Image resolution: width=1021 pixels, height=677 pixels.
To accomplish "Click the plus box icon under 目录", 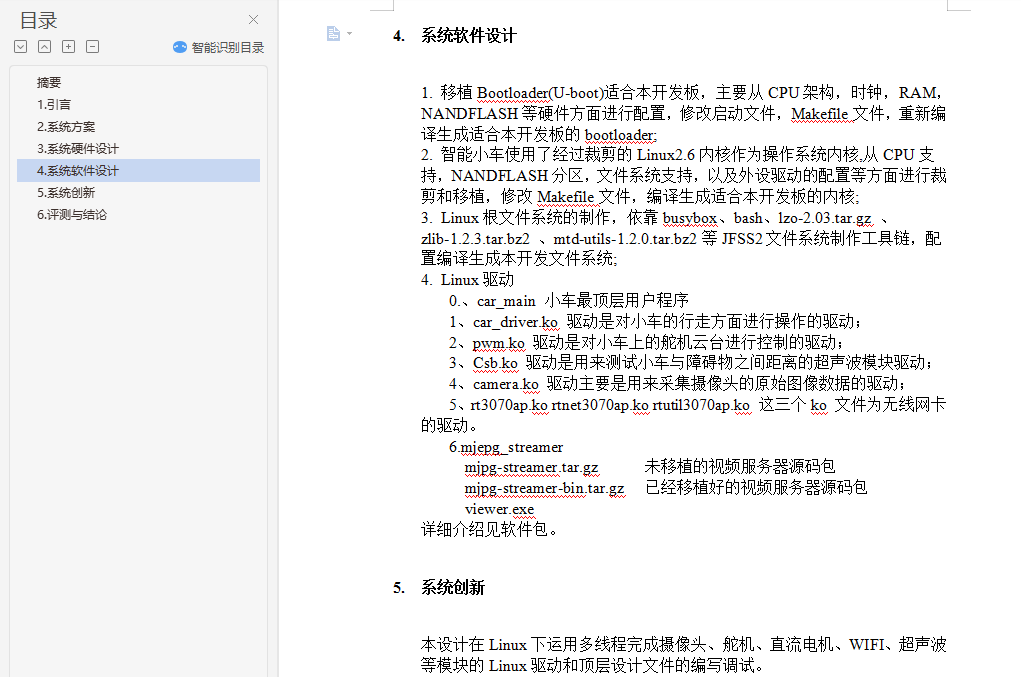I will pos(68,47).
